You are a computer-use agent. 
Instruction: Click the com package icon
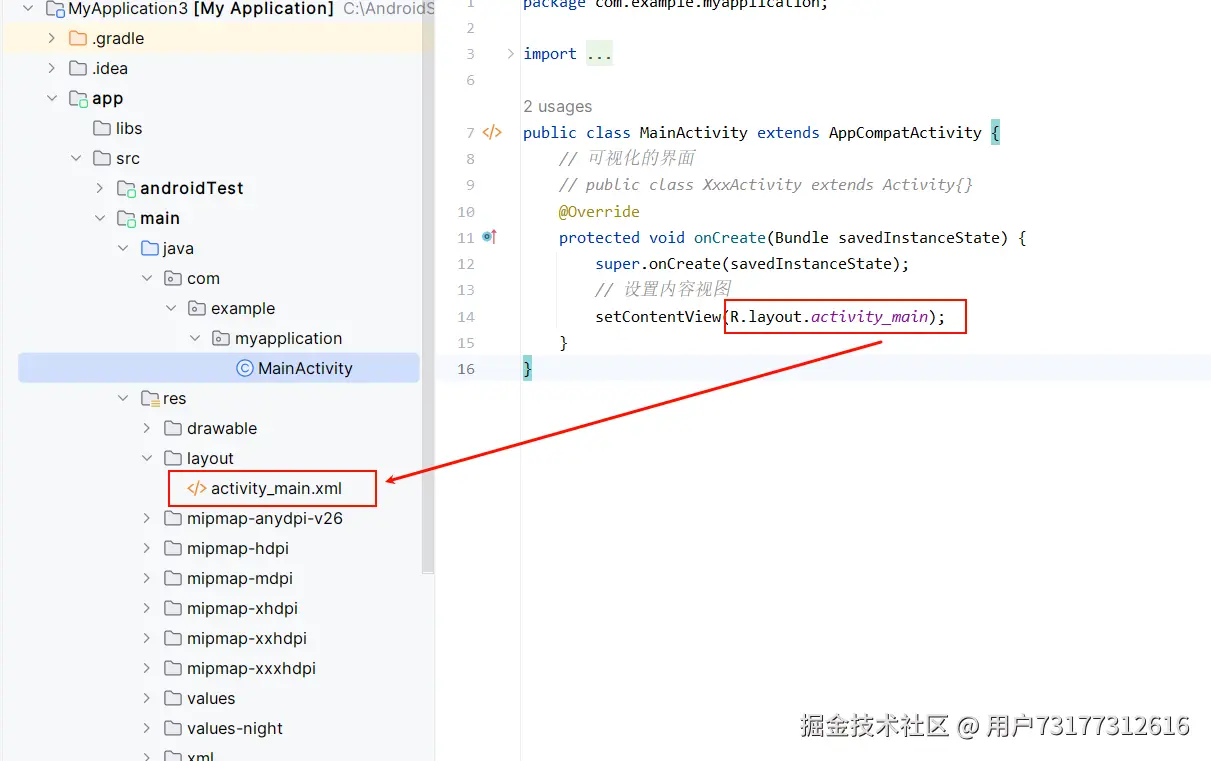pos(174,278)
